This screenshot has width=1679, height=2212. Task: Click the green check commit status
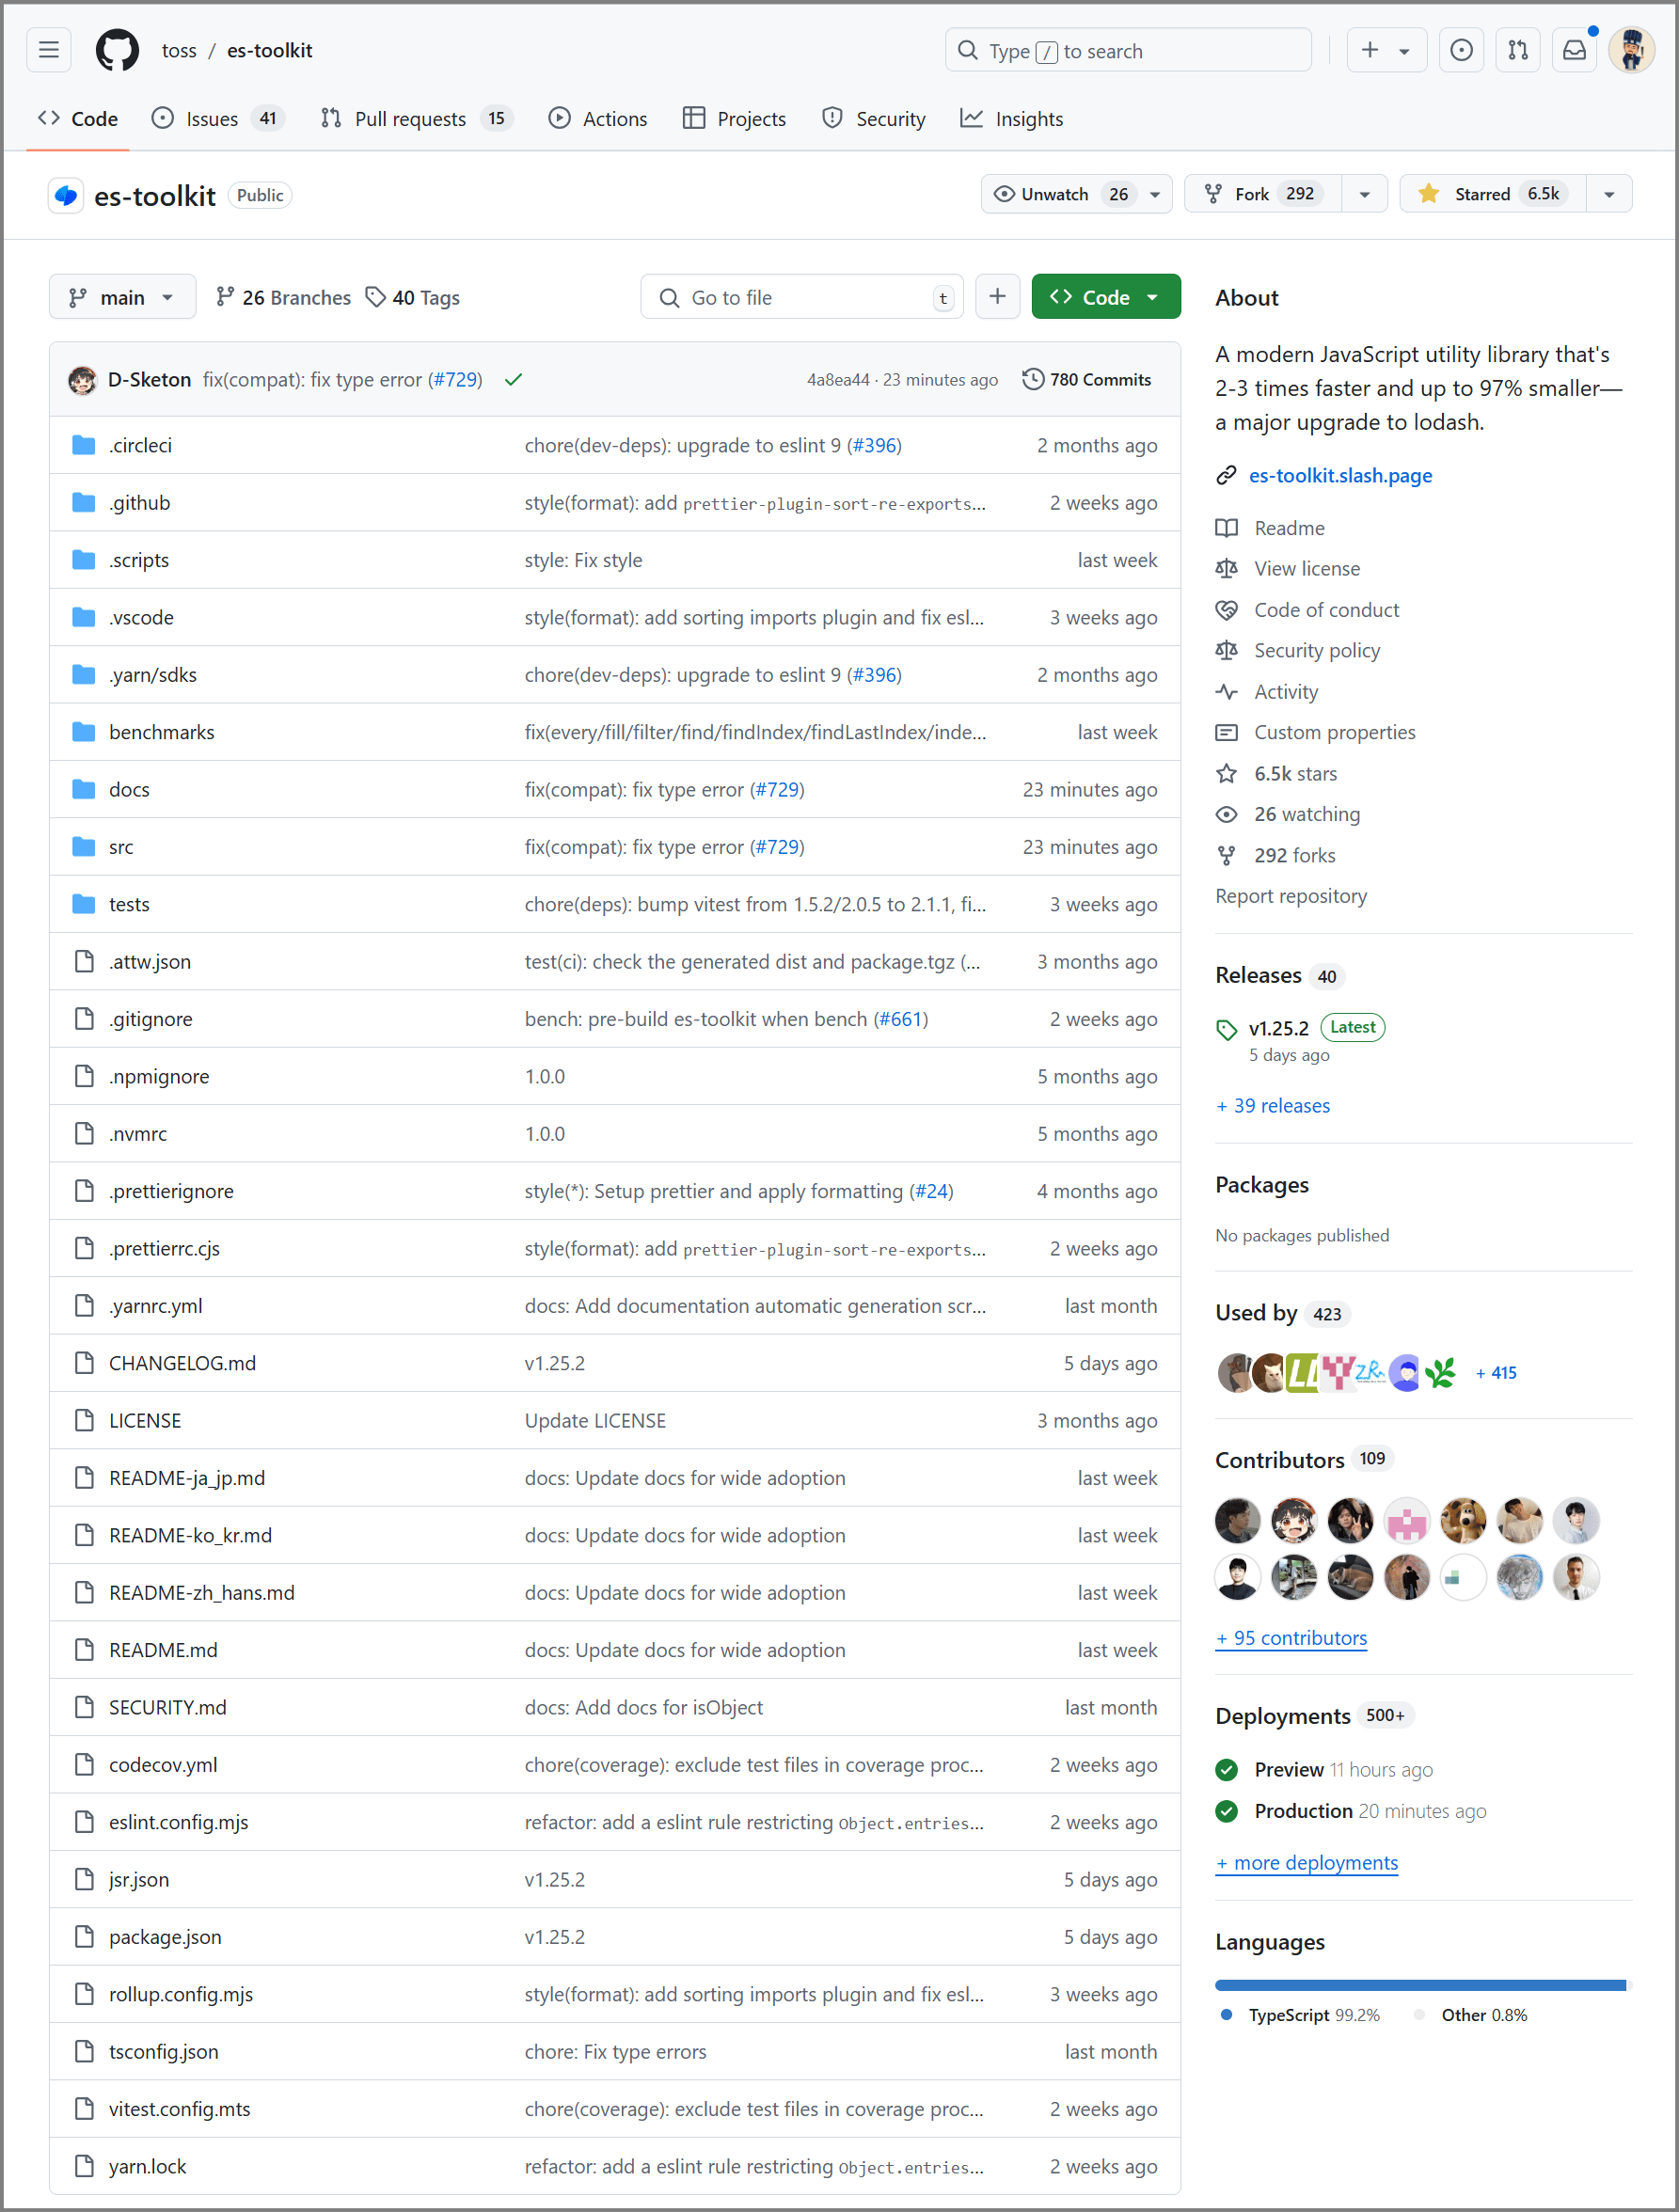(513, 379)
